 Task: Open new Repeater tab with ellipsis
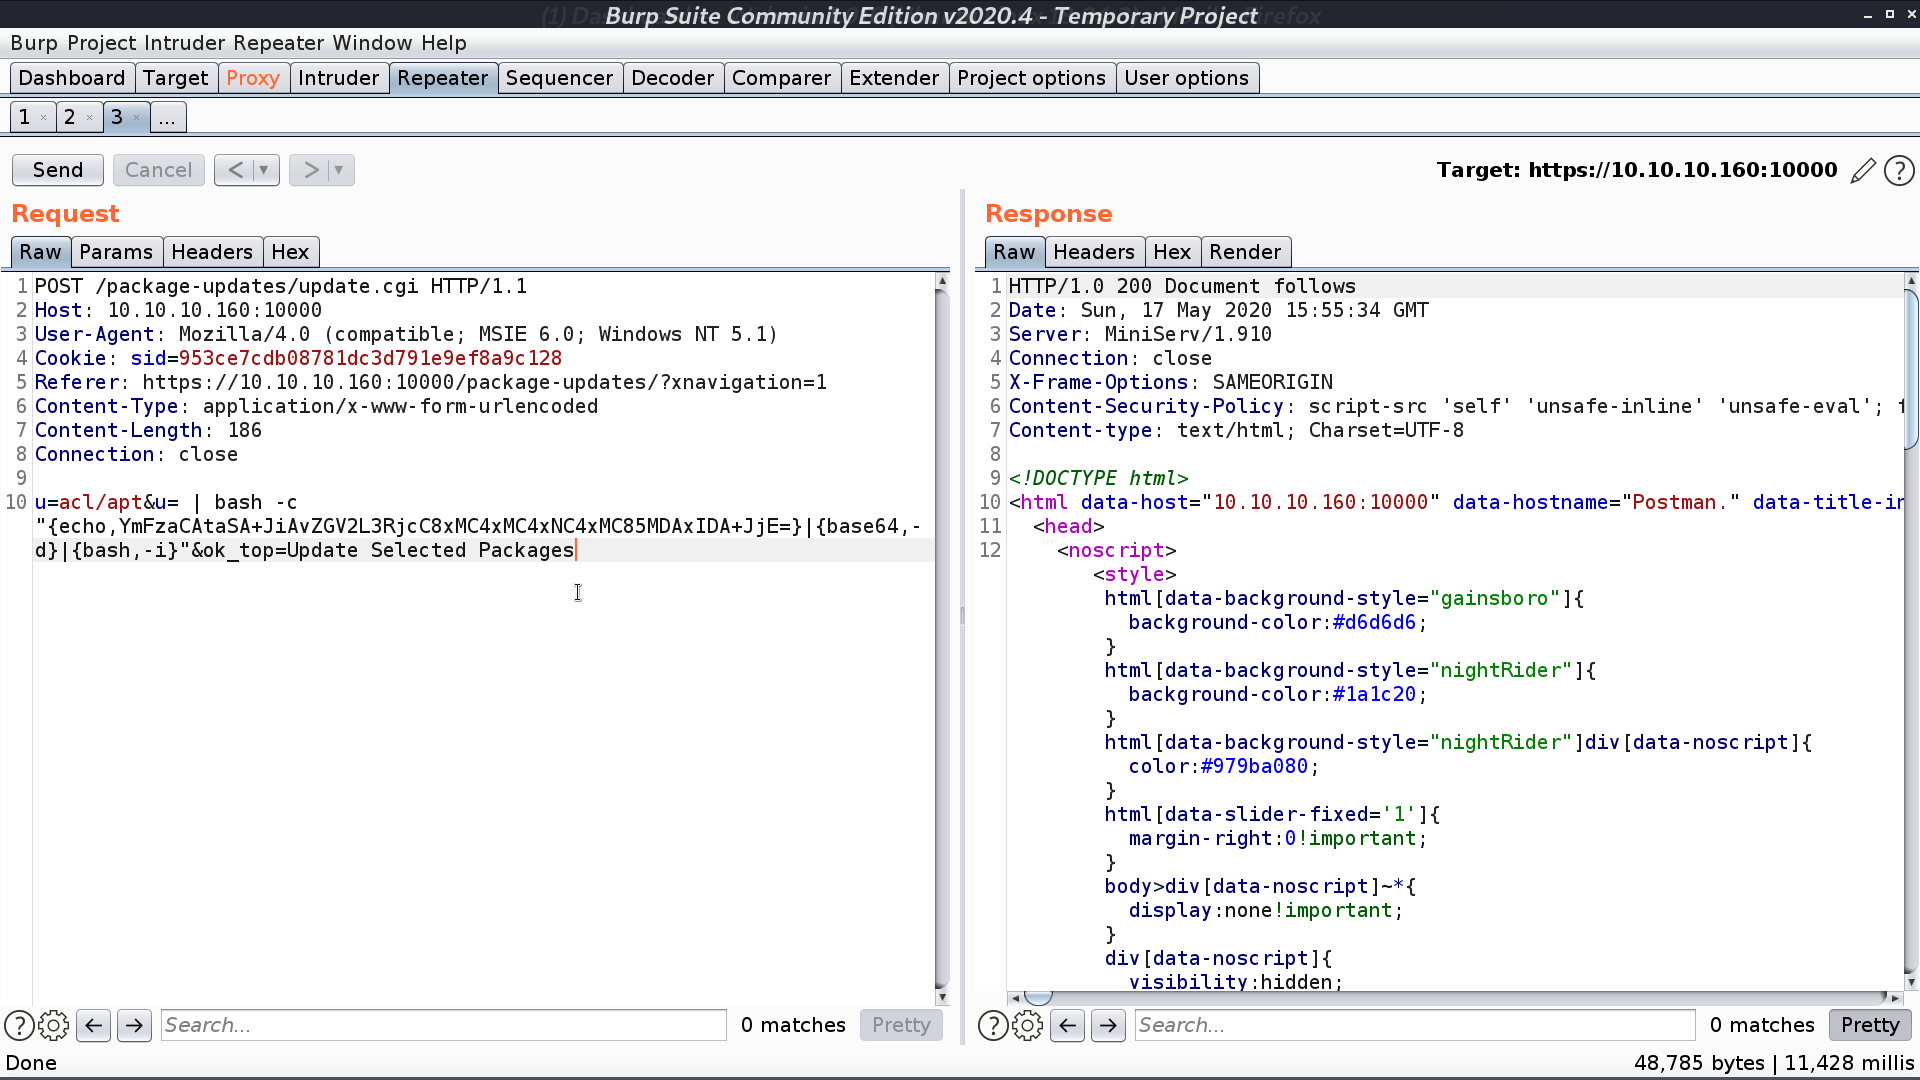coord(167,117)
